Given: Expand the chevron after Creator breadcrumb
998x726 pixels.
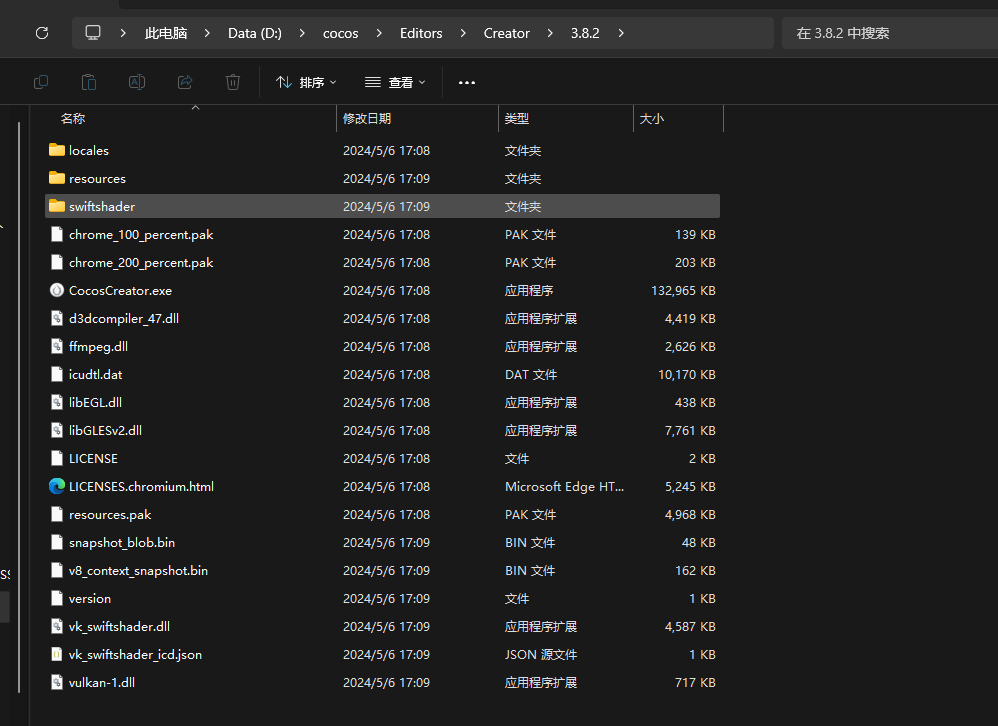Looking at the screenshot, I should (550, 33).
